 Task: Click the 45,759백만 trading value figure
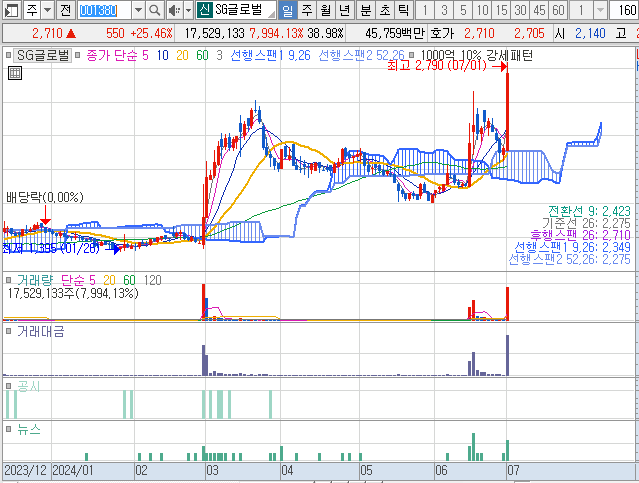395,33
